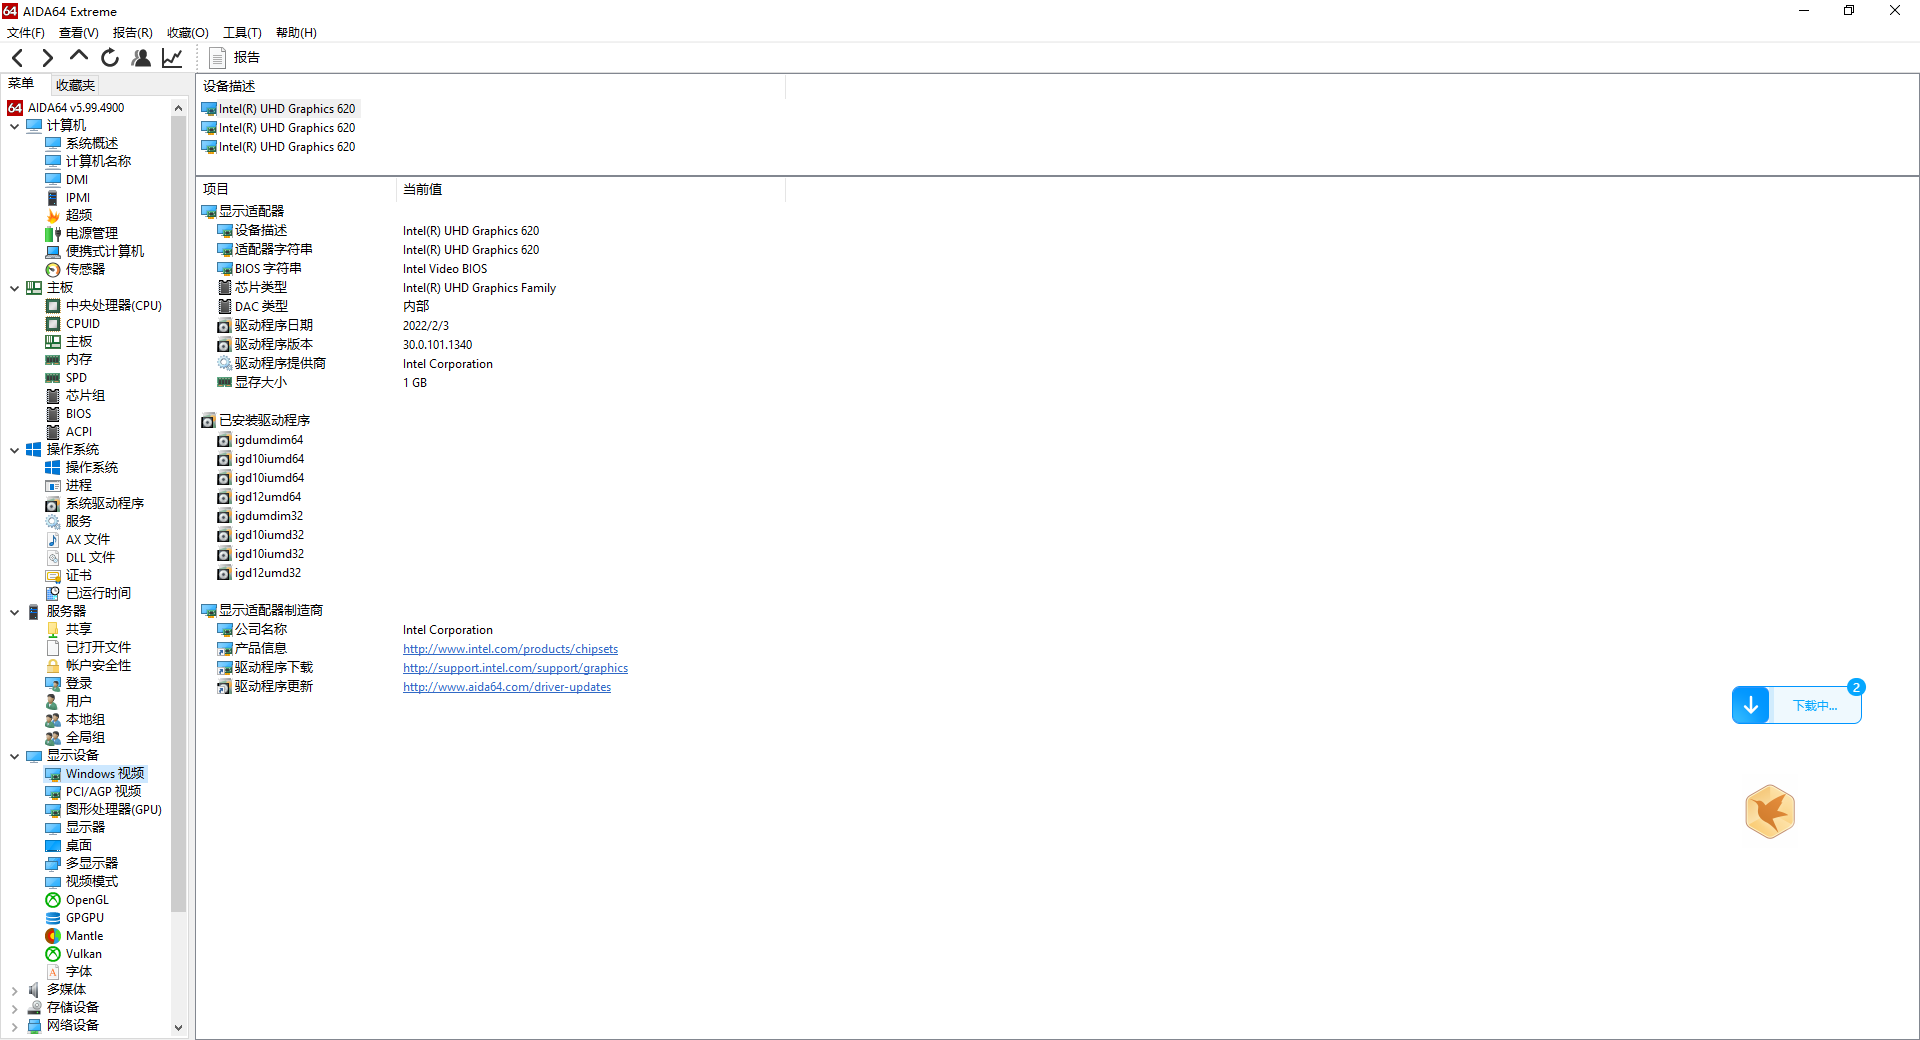Open the 报告(R) menu
The image size is (1920, 1040).
point(133,32)
